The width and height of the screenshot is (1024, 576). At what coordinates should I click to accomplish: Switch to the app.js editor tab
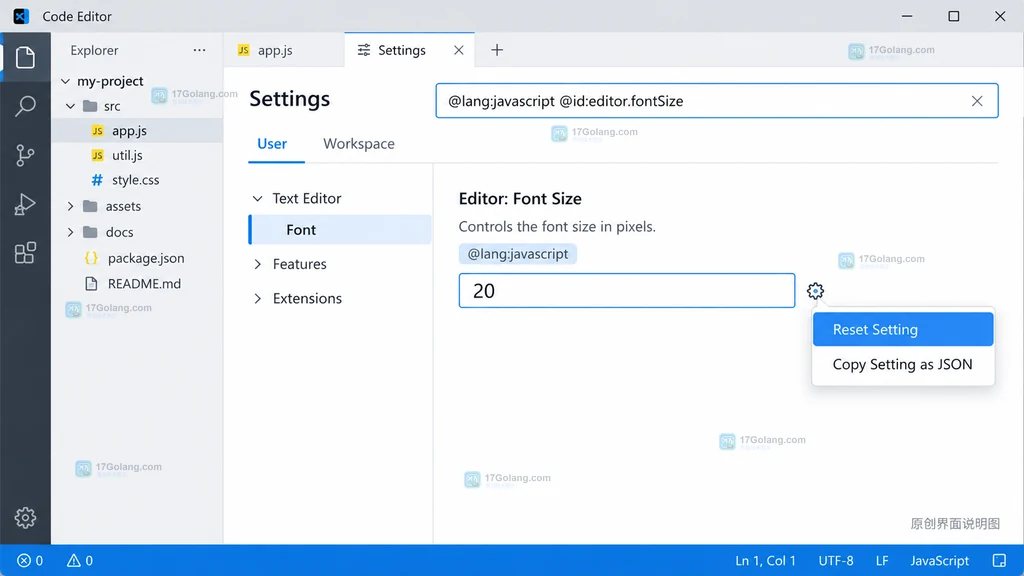[x=283, y=50]
